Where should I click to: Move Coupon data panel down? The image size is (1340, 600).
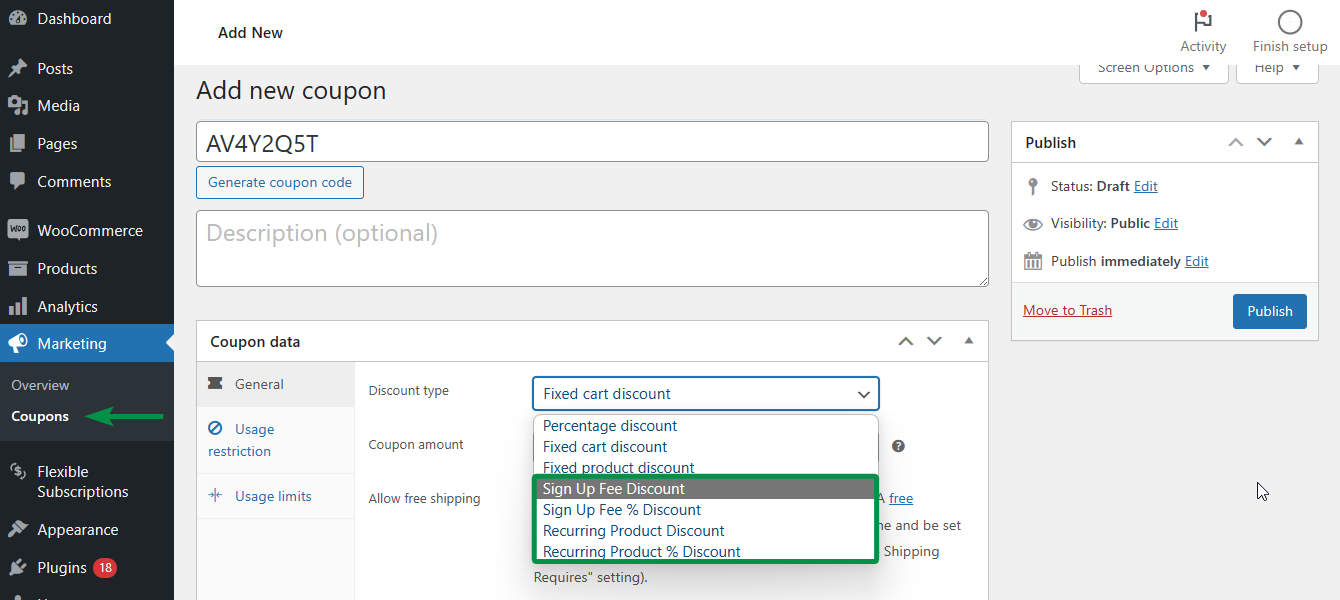click(935, 341)
